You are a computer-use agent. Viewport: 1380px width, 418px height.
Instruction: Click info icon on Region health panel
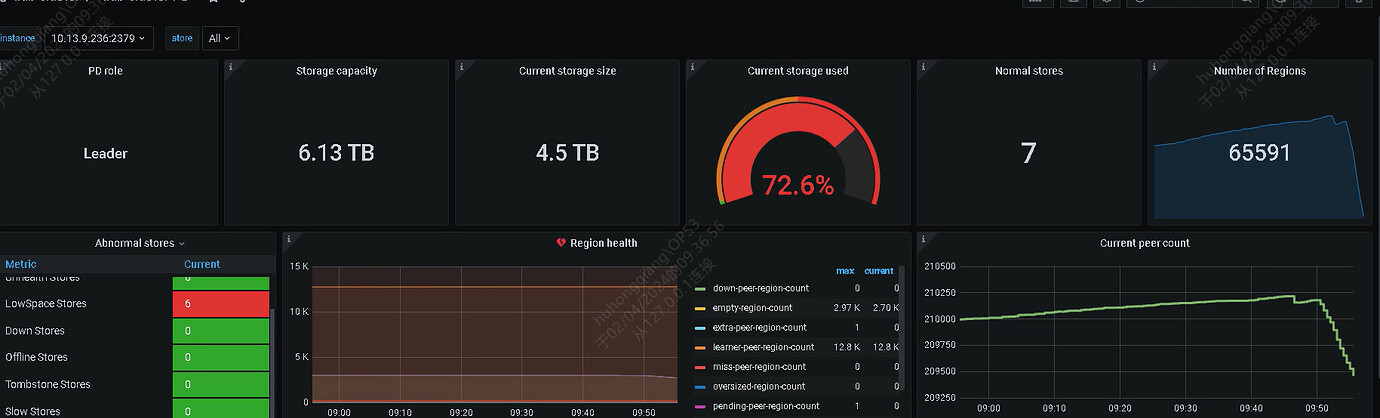(288, 239)
